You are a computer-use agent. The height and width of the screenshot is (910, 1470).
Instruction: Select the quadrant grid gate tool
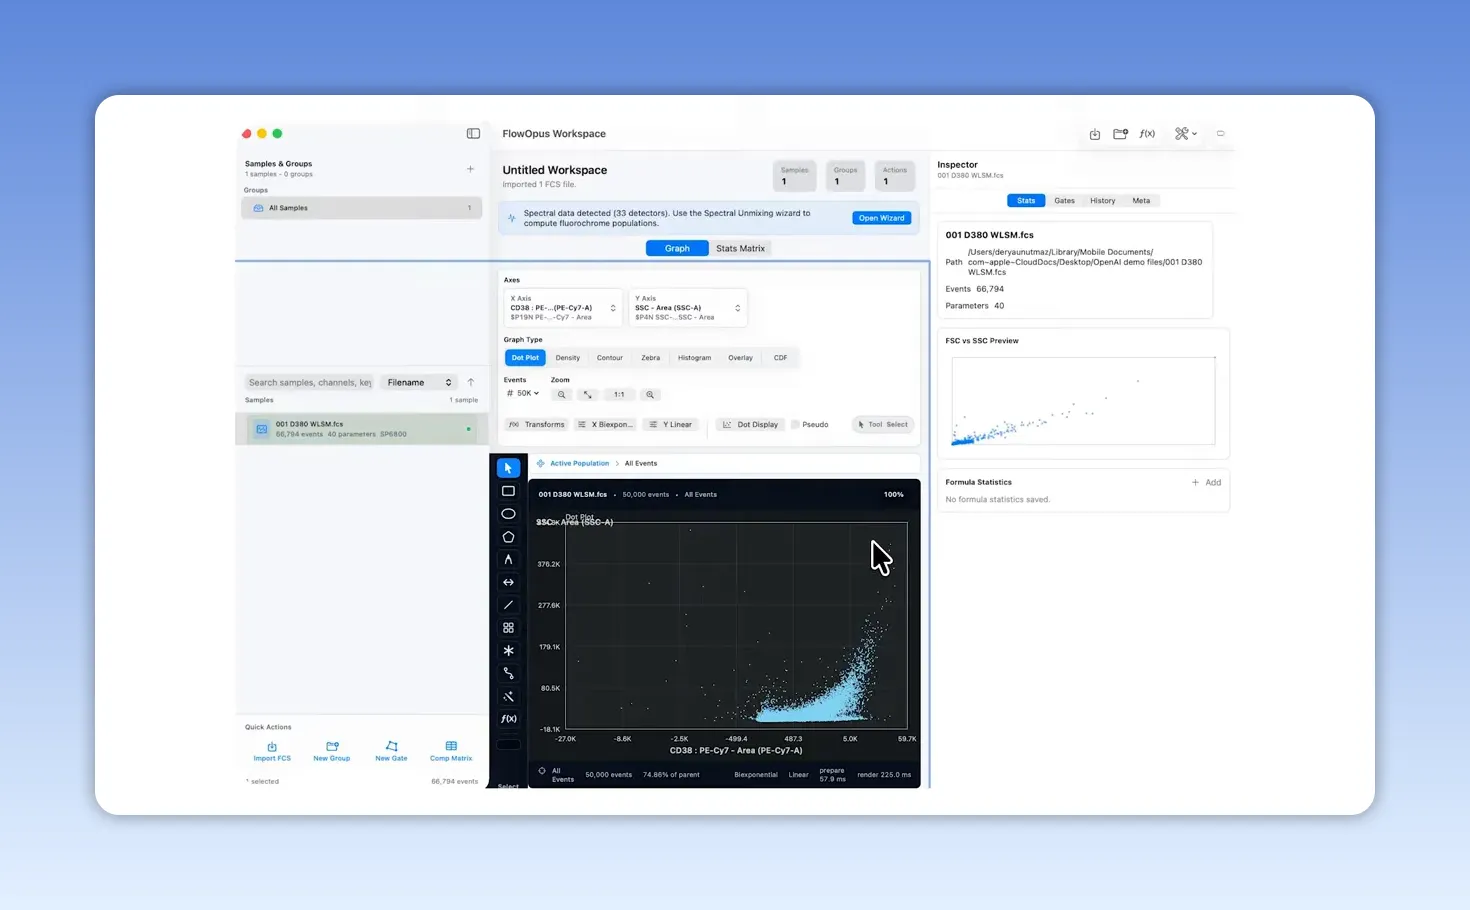tap(508, 628)
